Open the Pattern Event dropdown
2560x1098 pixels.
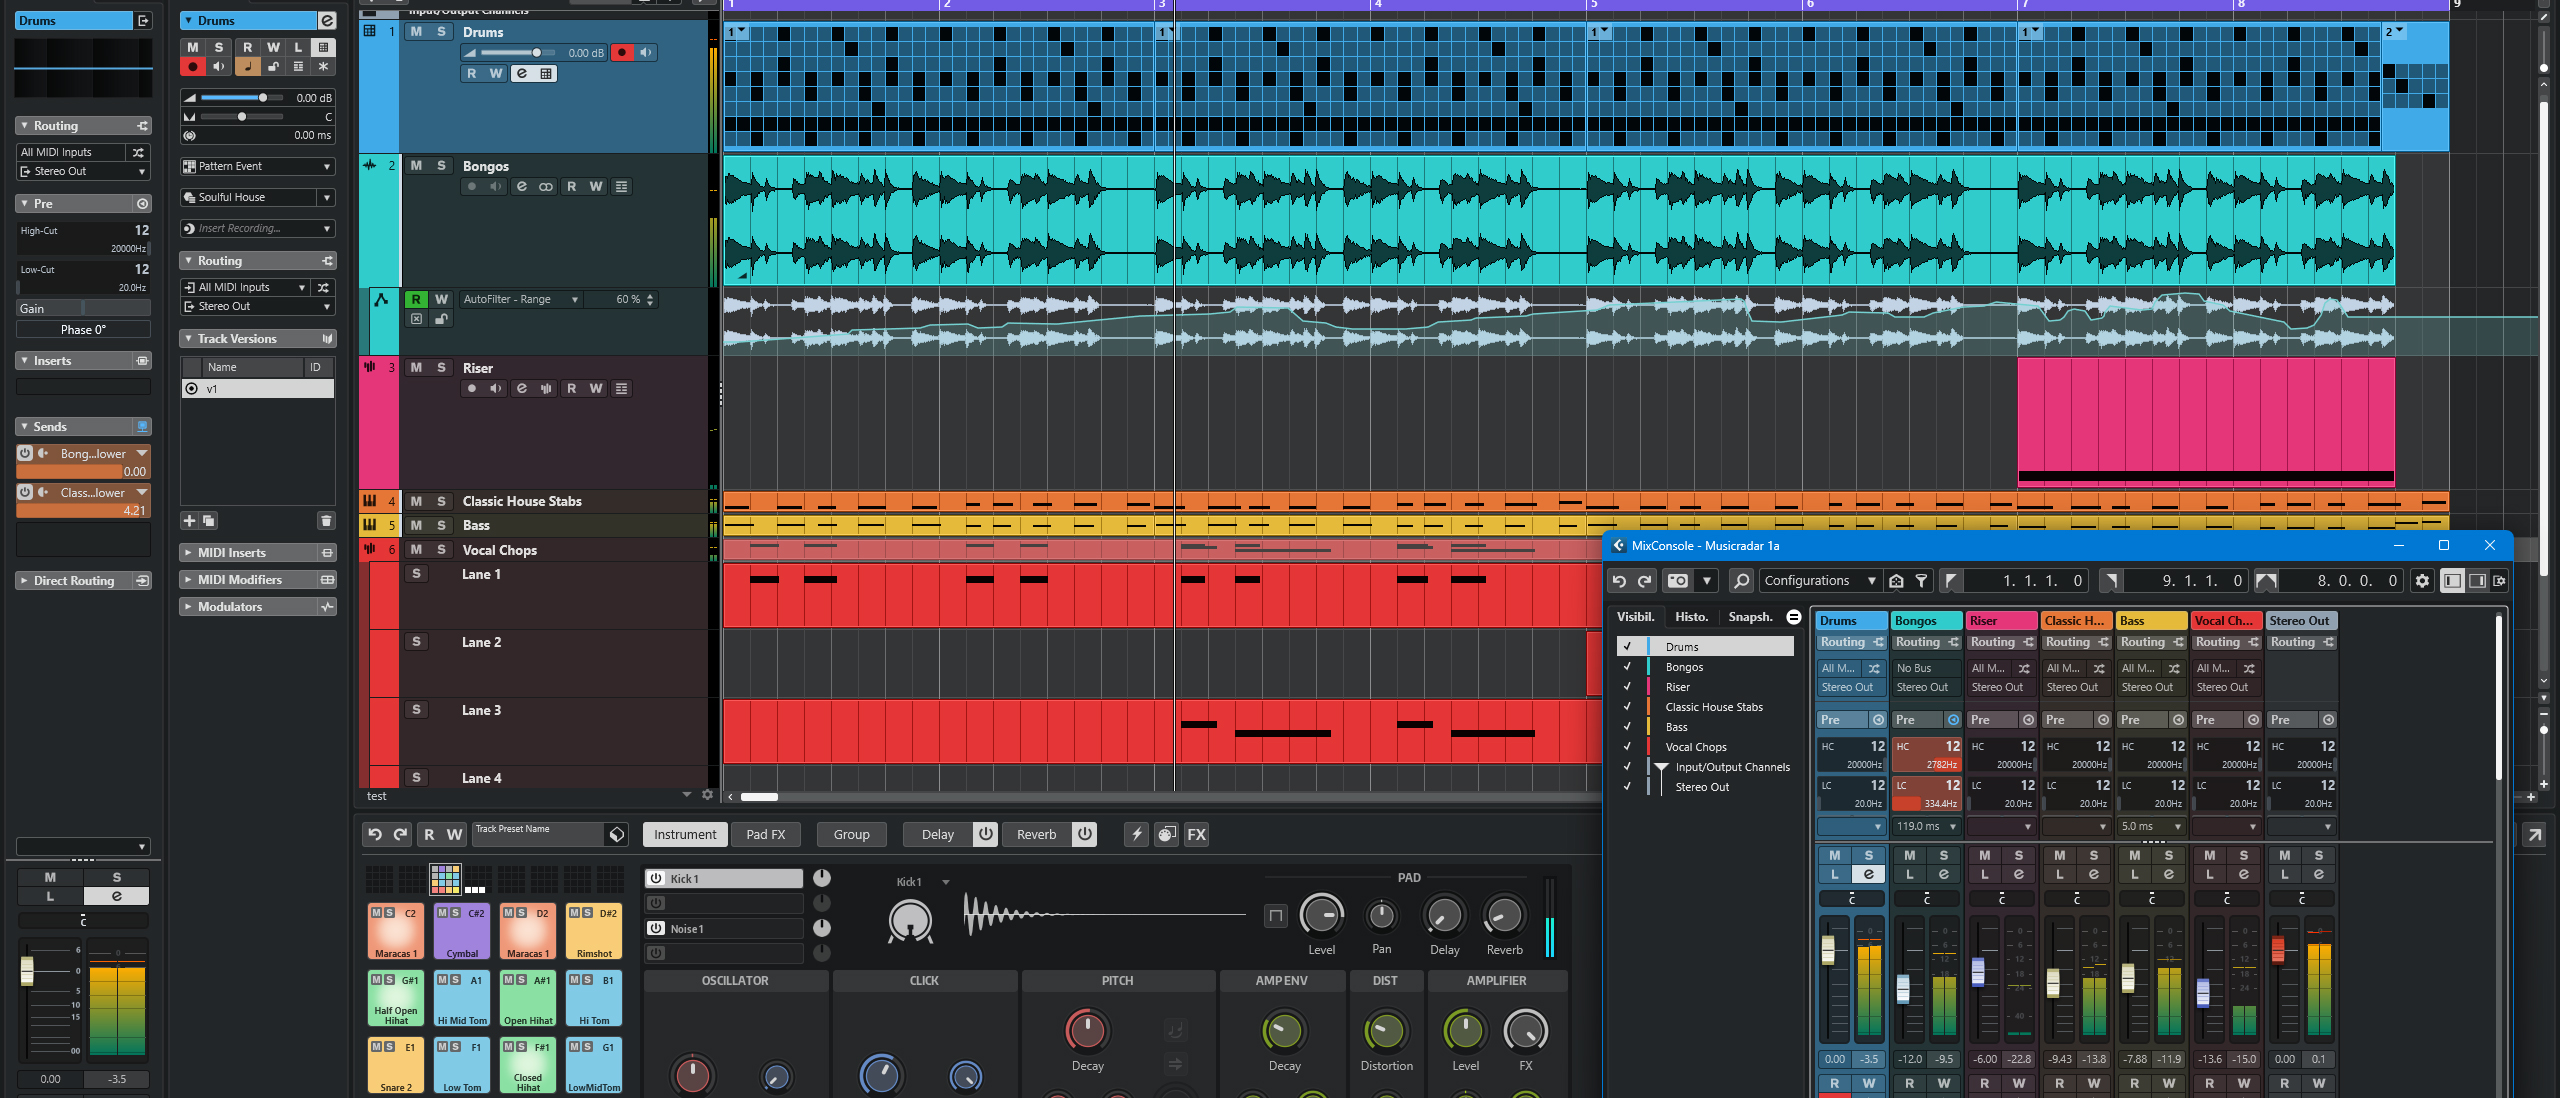[258, 166]
